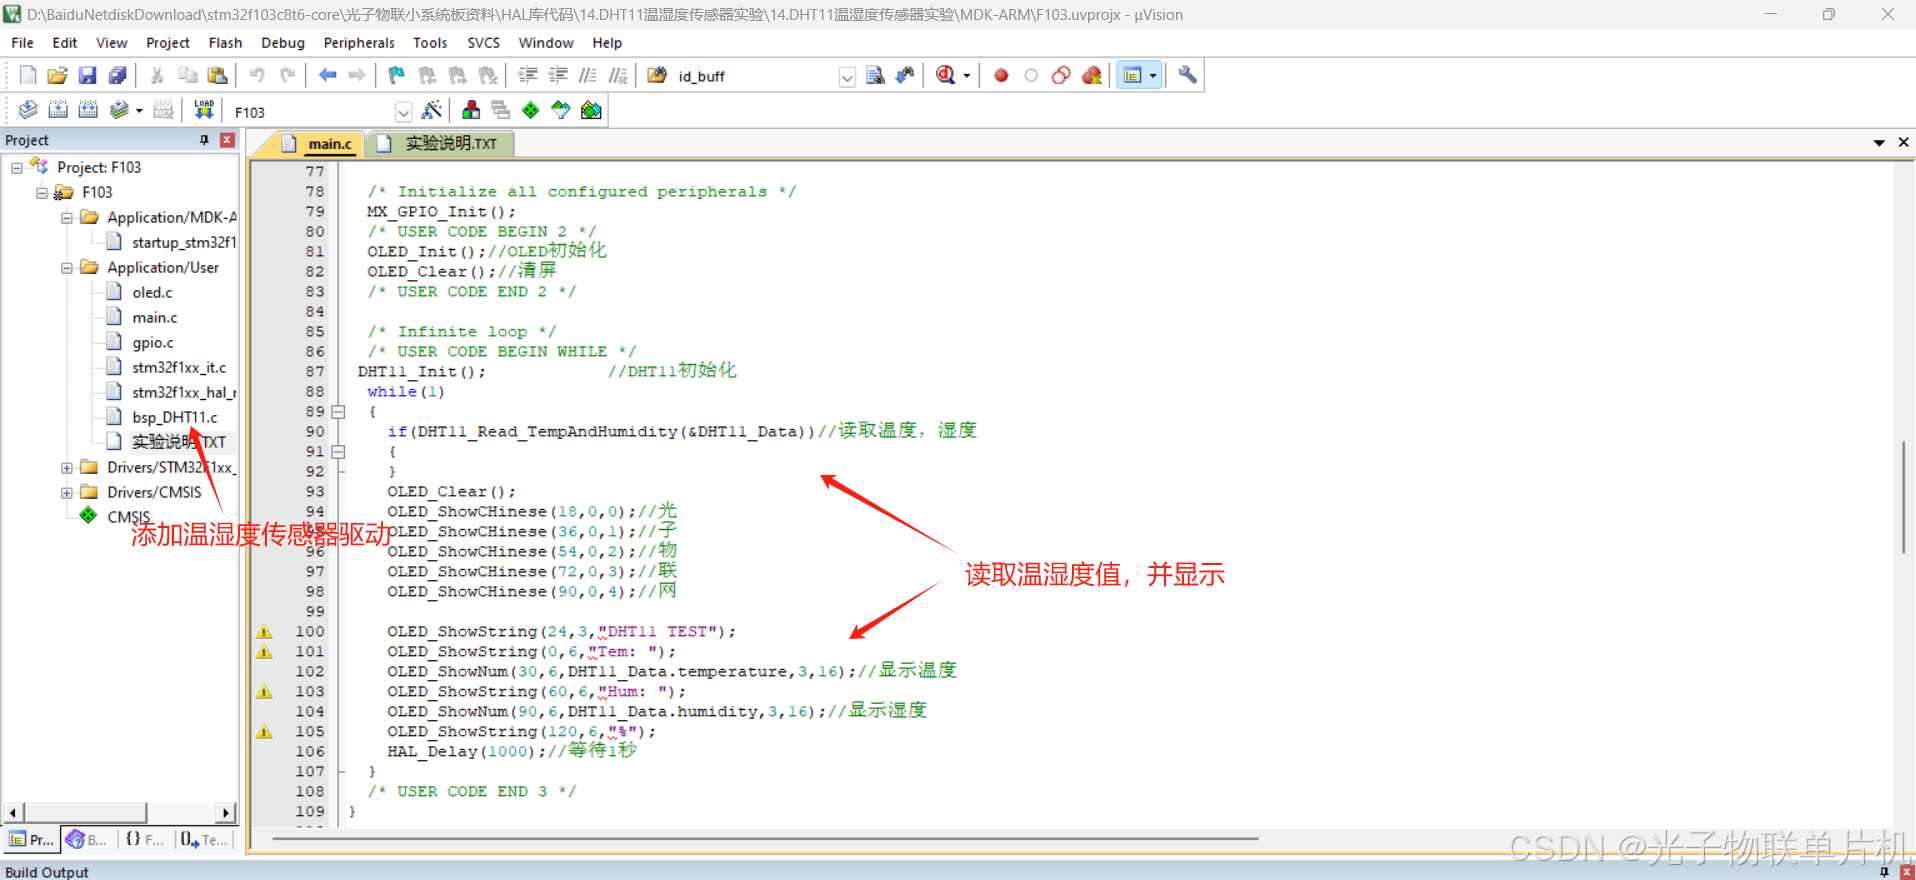The height and width of the screenshot is (880, 1916).
Task: Insert a bookmark using the flag icon
Action: tap(397, 75)
